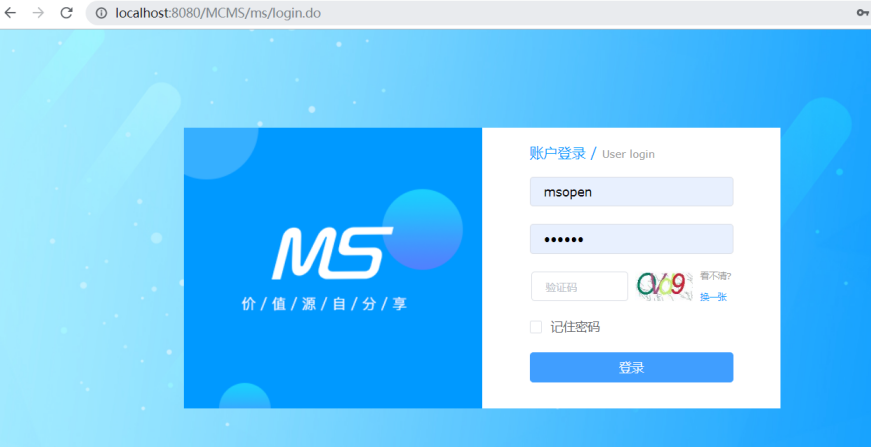Click the msopen username field
Screen dimensions: 872x448
tap(631, 192)
